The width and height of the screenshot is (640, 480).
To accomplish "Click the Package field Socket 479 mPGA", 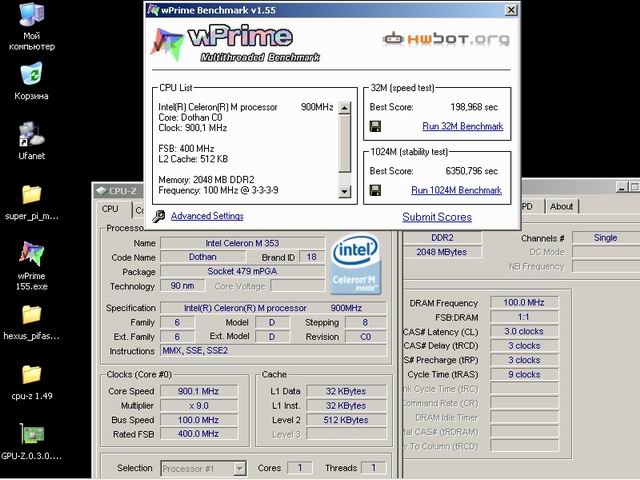I will tap(242, 271).
